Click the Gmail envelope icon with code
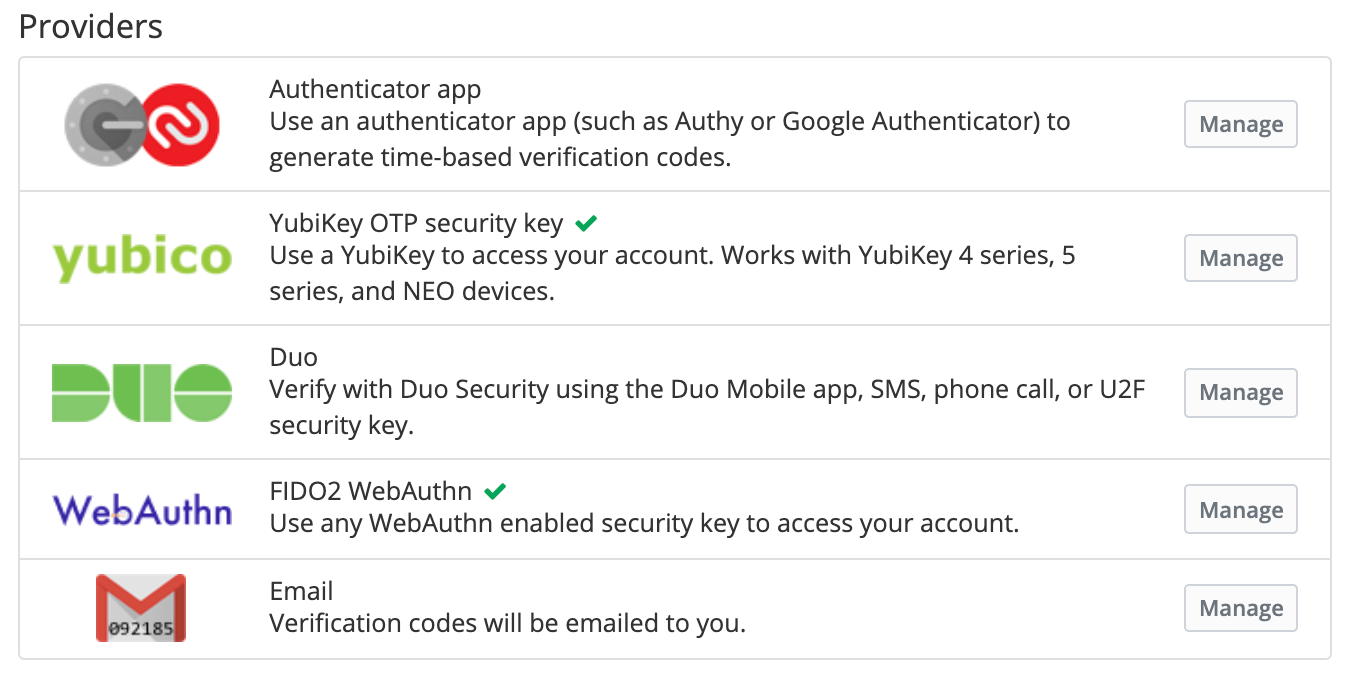The height and width of the screenshot is (690, 1366). [141, 608]
